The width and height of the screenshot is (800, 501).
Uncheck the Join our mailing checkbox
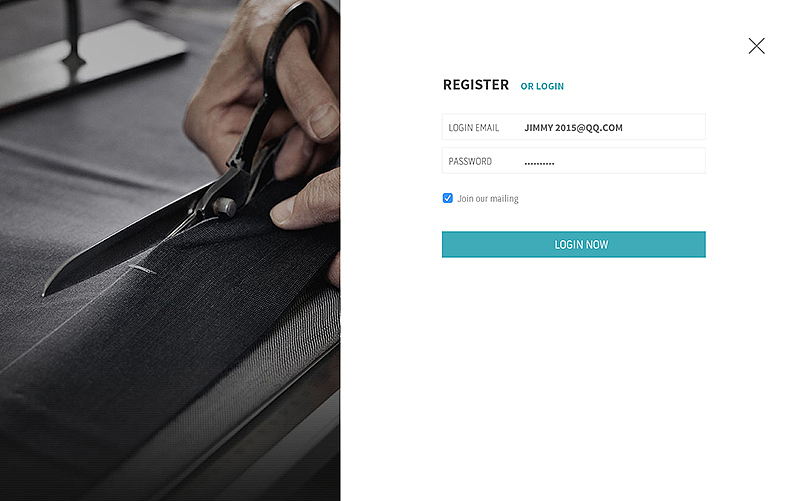coord(447,198)
